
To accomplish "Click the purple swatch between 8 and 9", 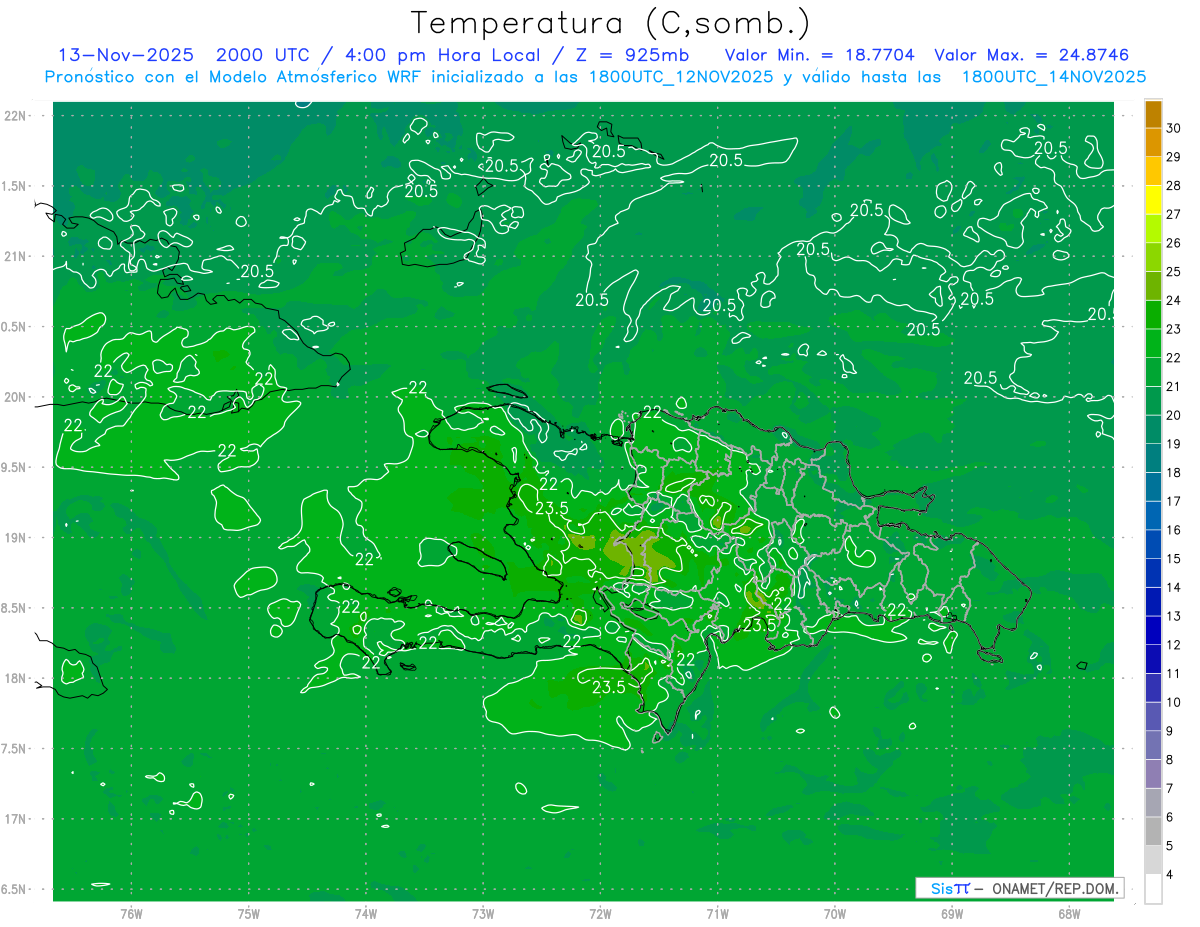I will [x=1153, y=745].
